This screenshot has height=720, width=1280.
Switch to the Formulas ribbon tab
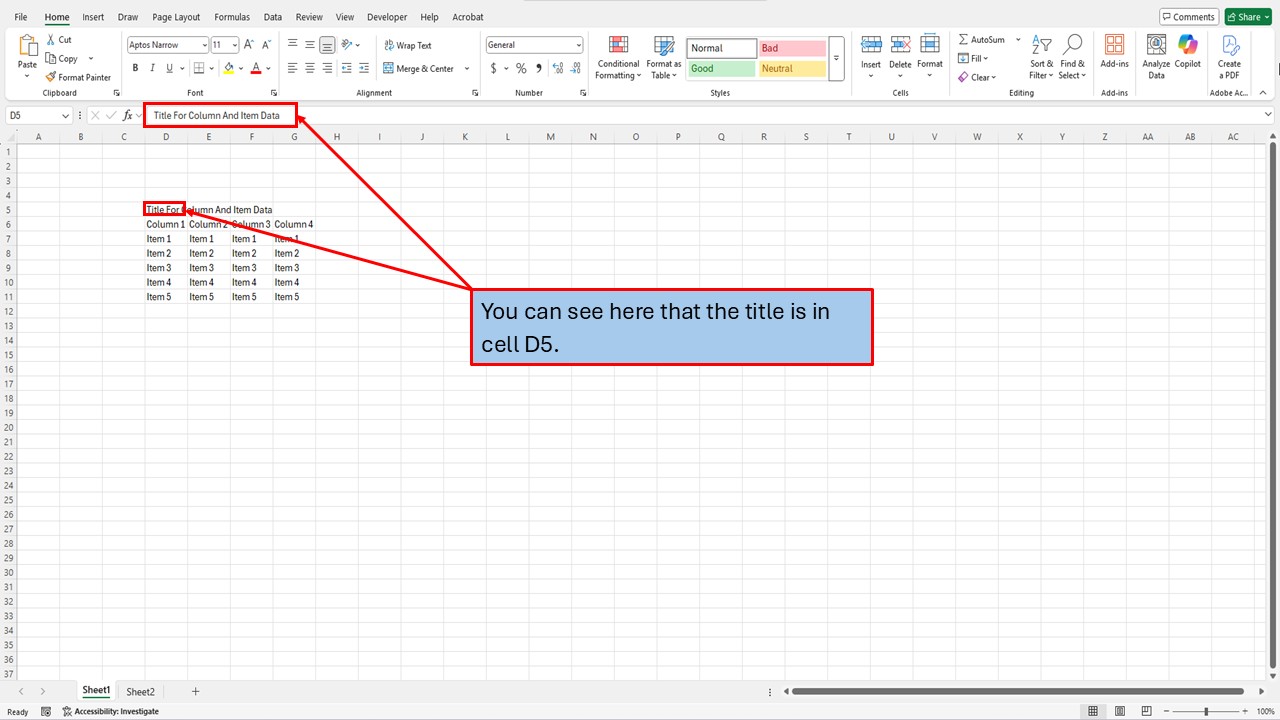pyautogui.click(x=231, y=16)
